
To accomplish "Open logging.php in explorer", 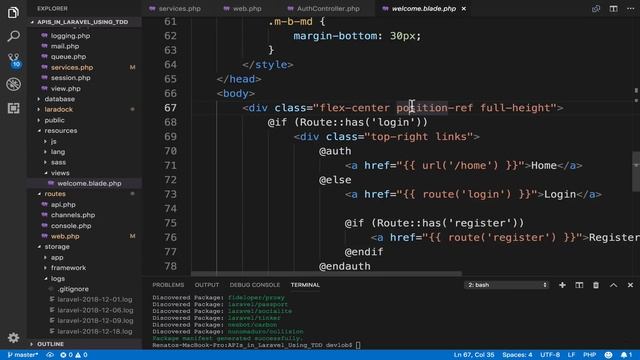I will click(70, 36).
